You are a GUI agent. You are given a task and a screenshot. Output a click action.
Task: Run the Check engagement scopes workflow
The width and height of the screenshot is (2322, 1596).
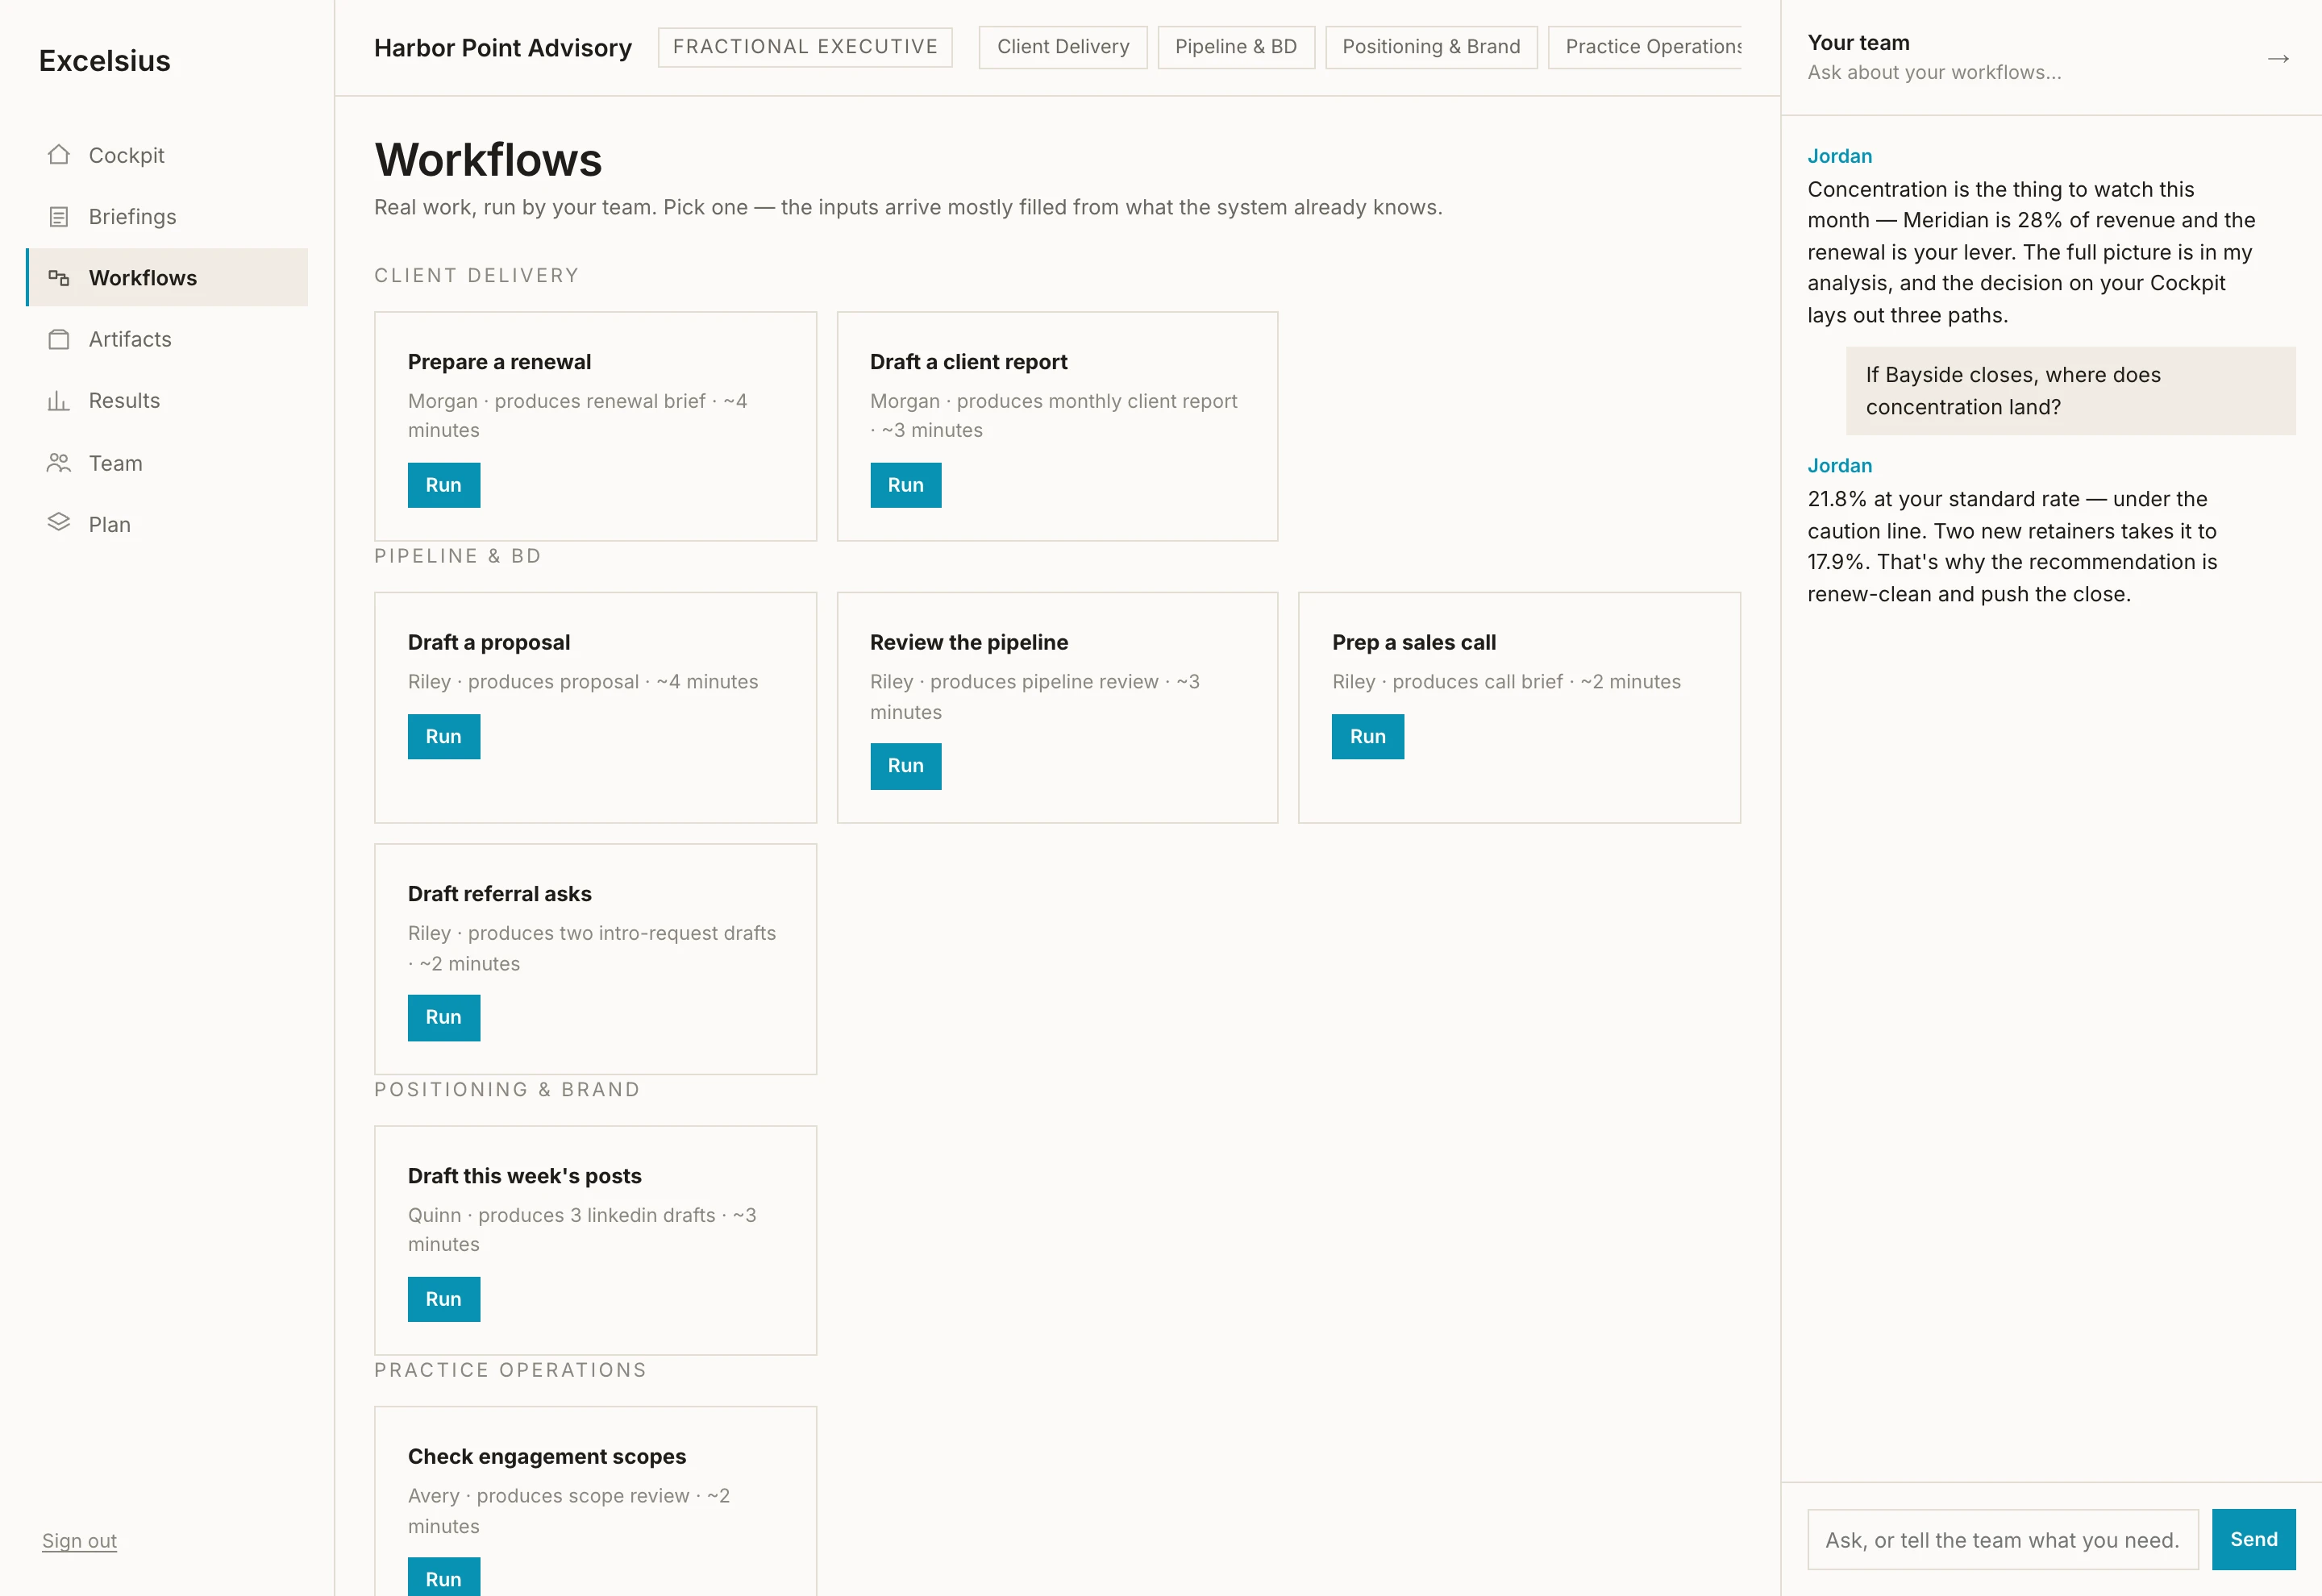(443, 1577)
